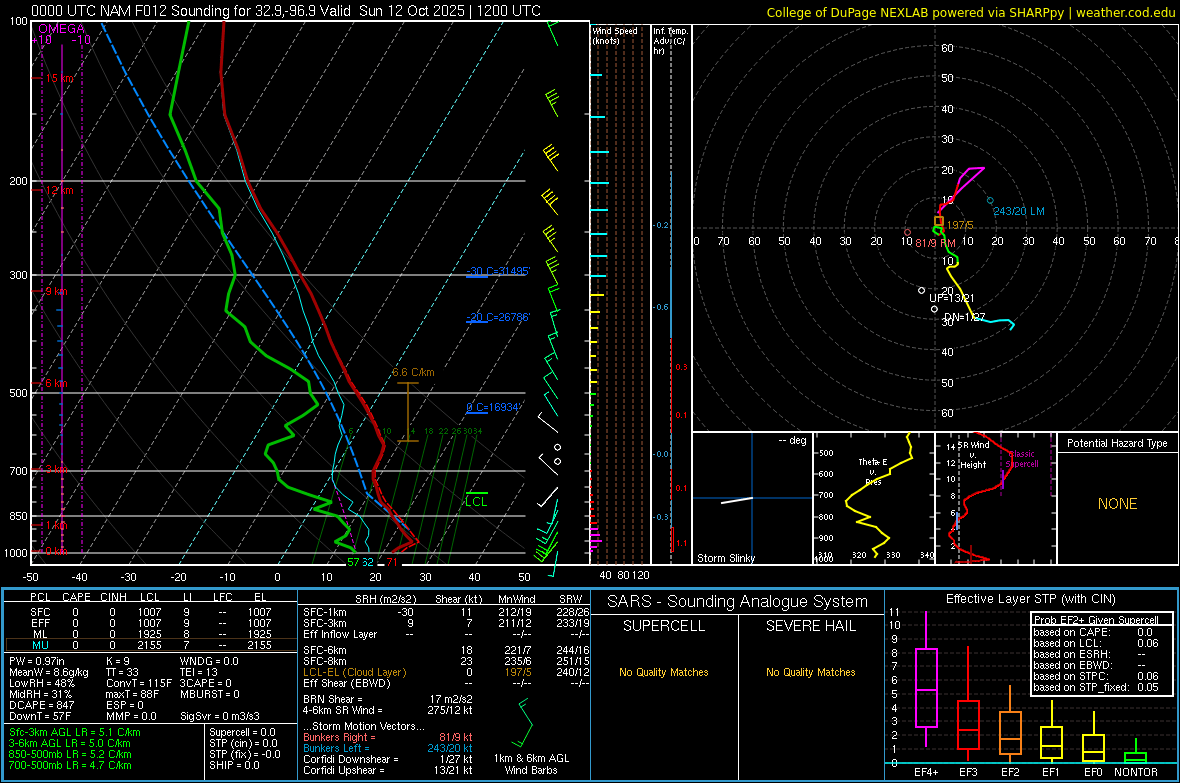1180x783 pixels.
Task: Click the -20 C=26786' level label
Action: pyautogui.click(x=498, y=317)
